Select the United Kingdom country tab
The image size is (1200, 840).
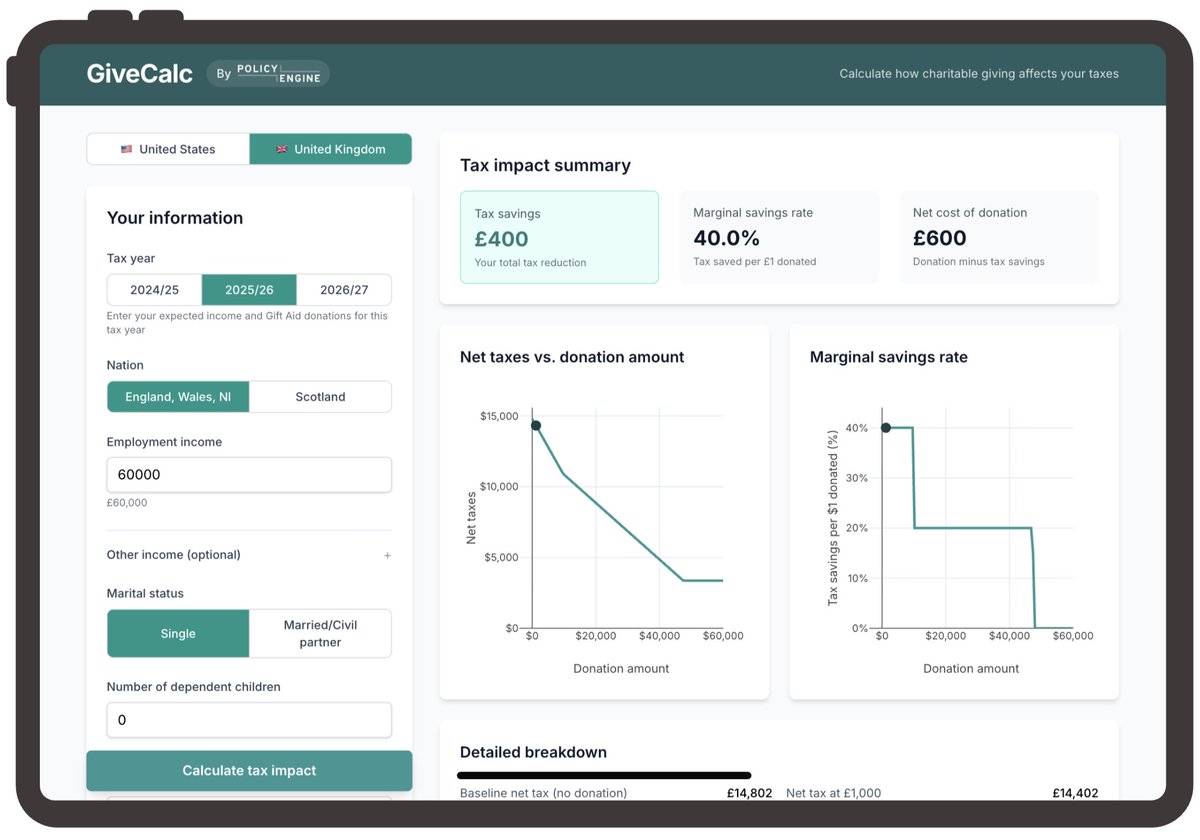click(x=330, y=149)
